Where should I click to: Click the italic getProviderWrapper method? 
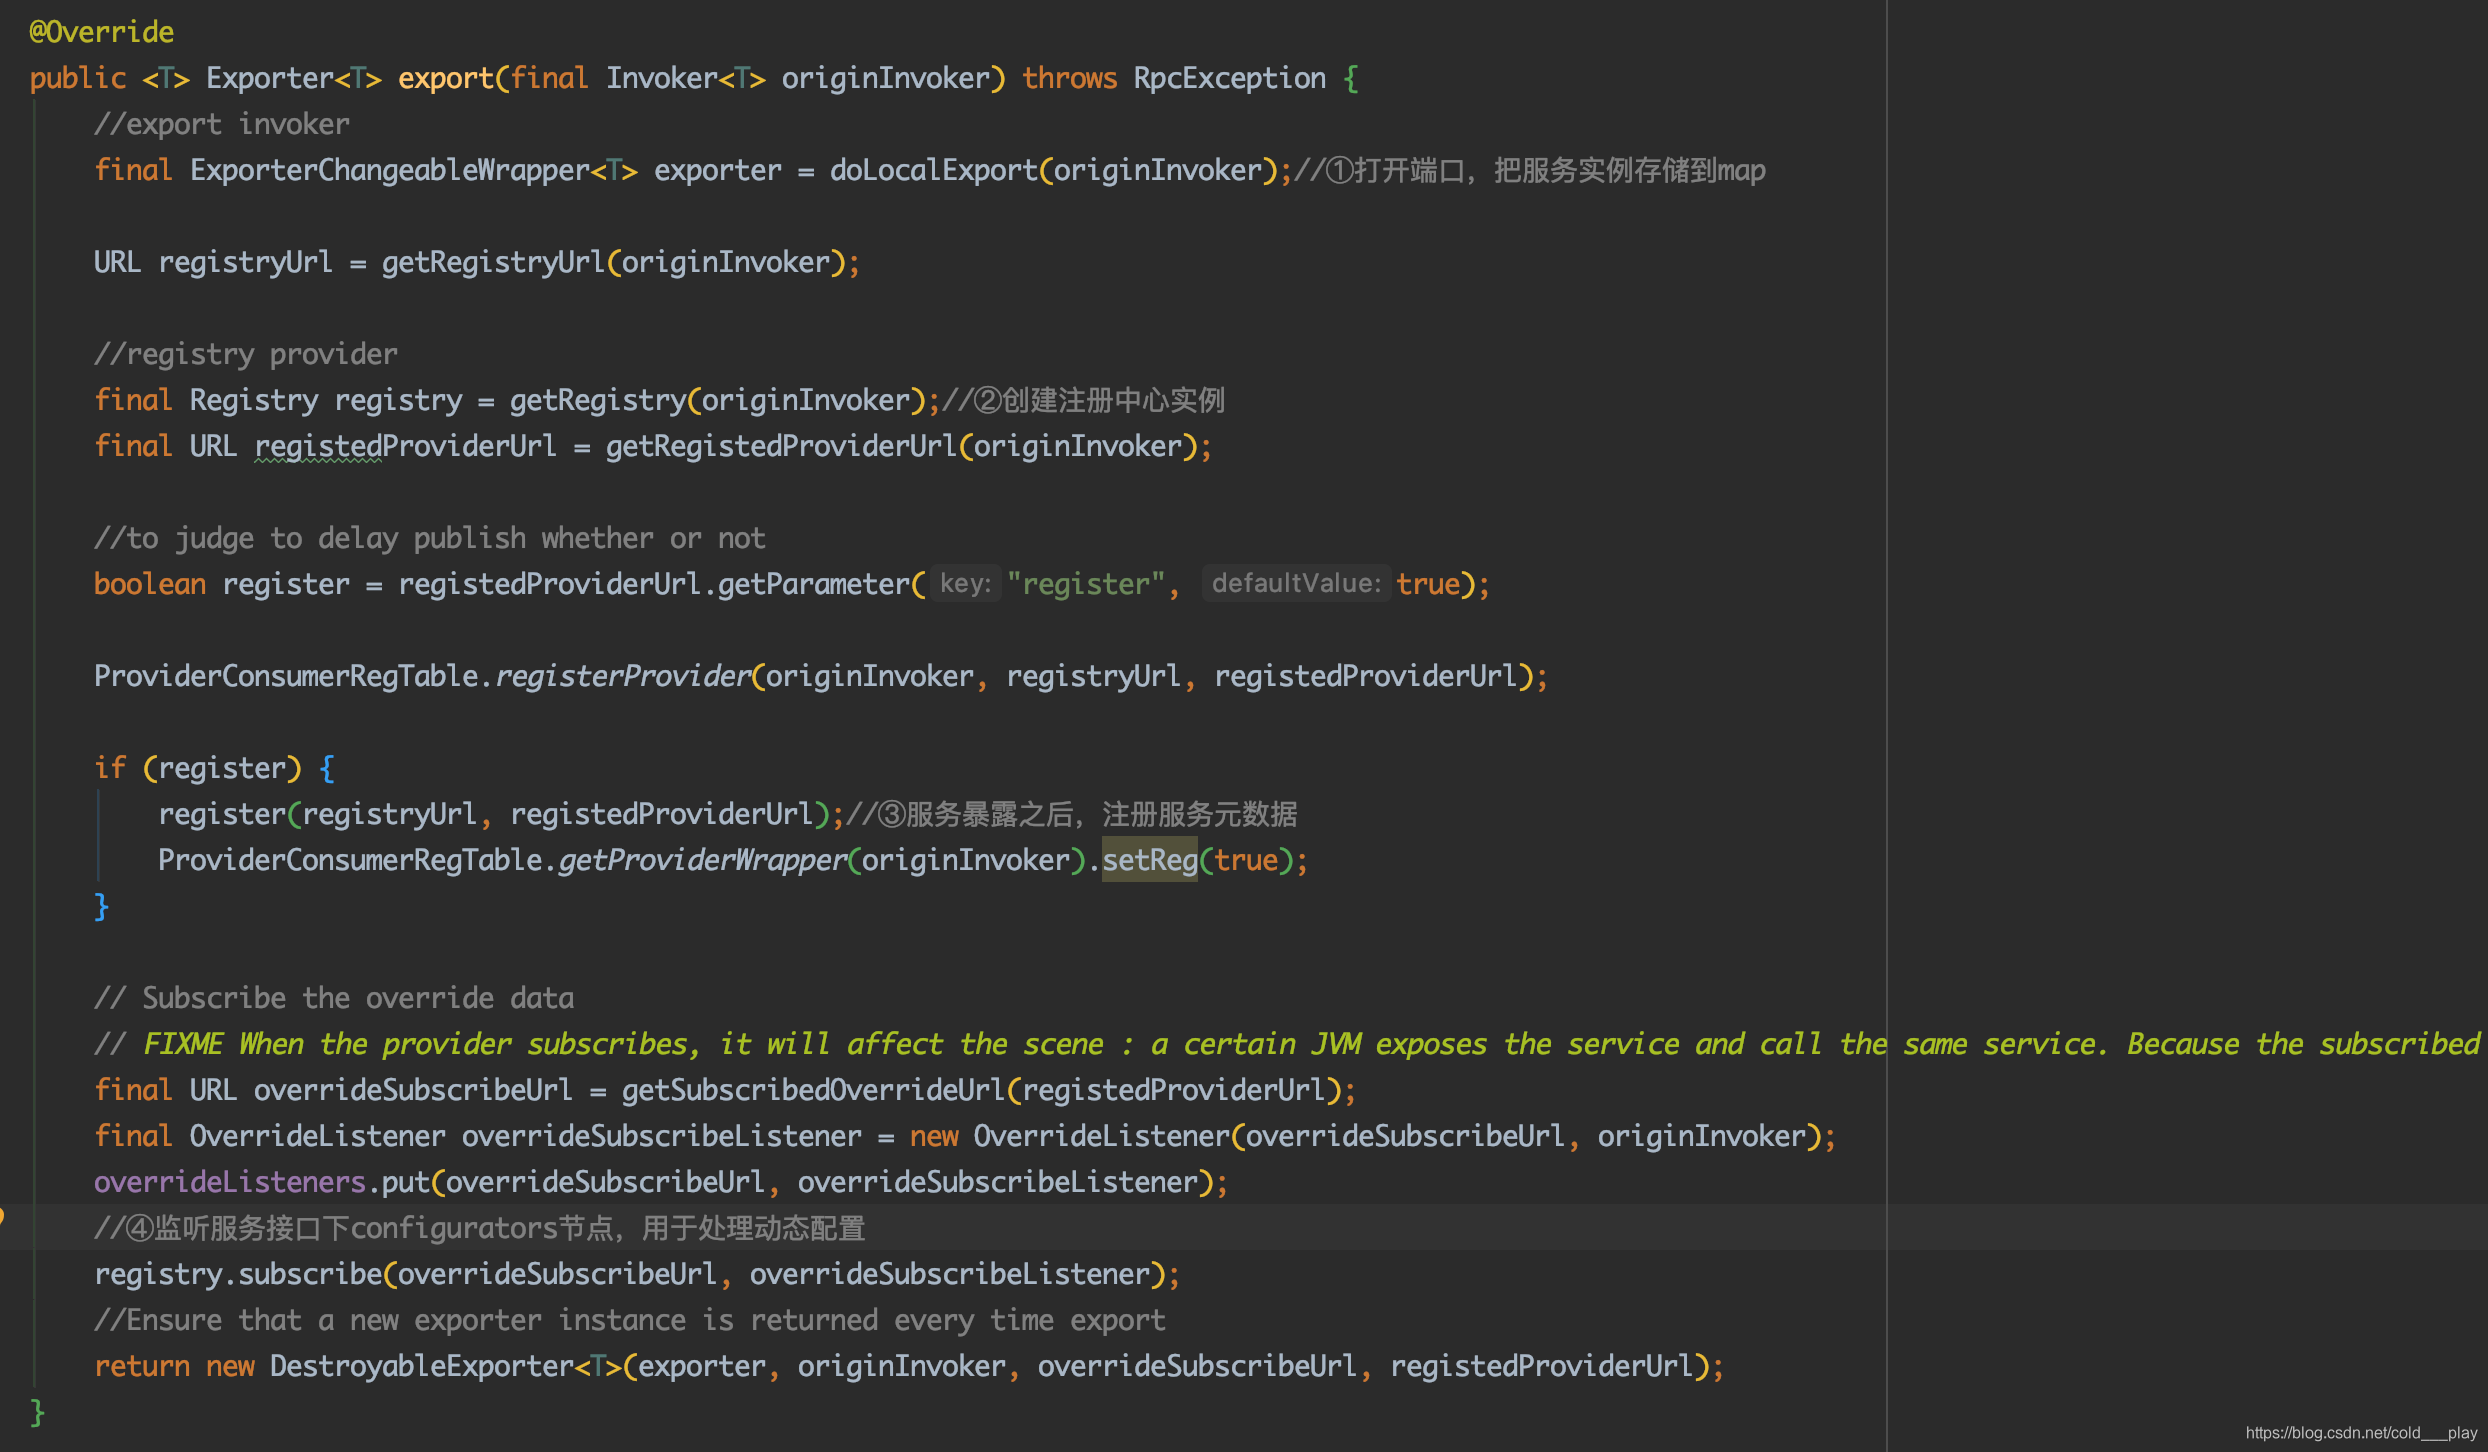(702, 860)
